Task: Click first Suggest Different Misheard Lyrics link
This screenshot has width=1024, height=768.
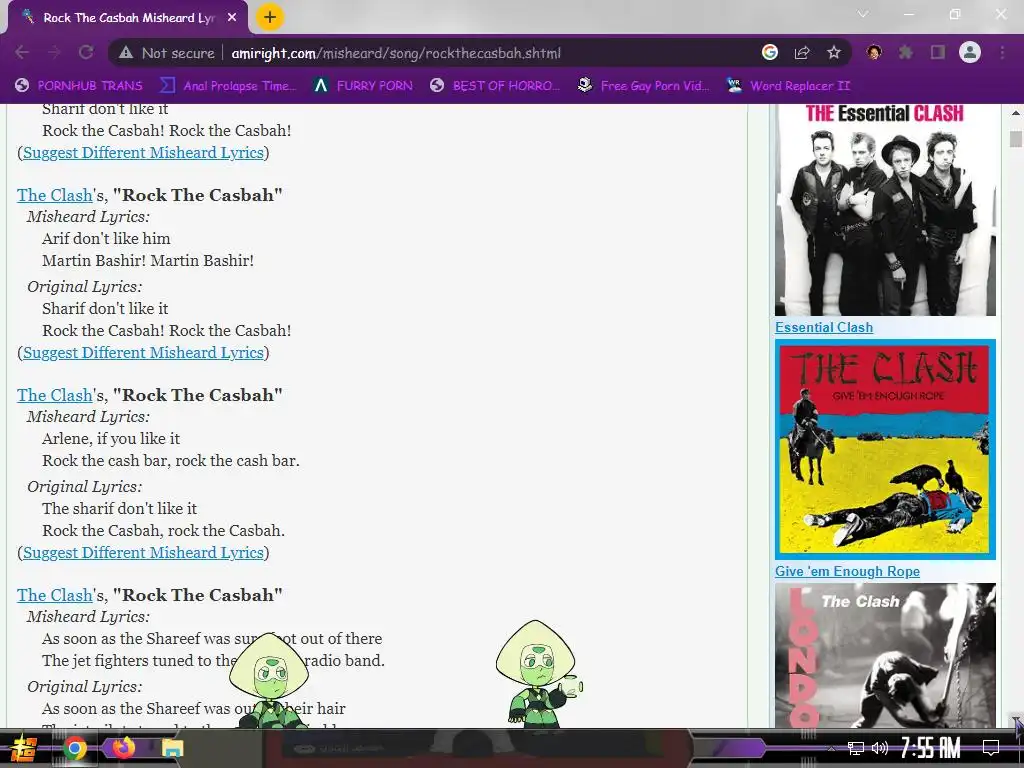Action: tap(143, 152)
